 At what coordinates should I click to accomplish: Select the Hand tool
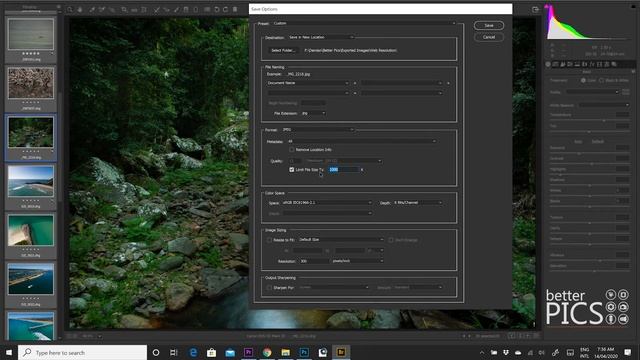point(80,9)
